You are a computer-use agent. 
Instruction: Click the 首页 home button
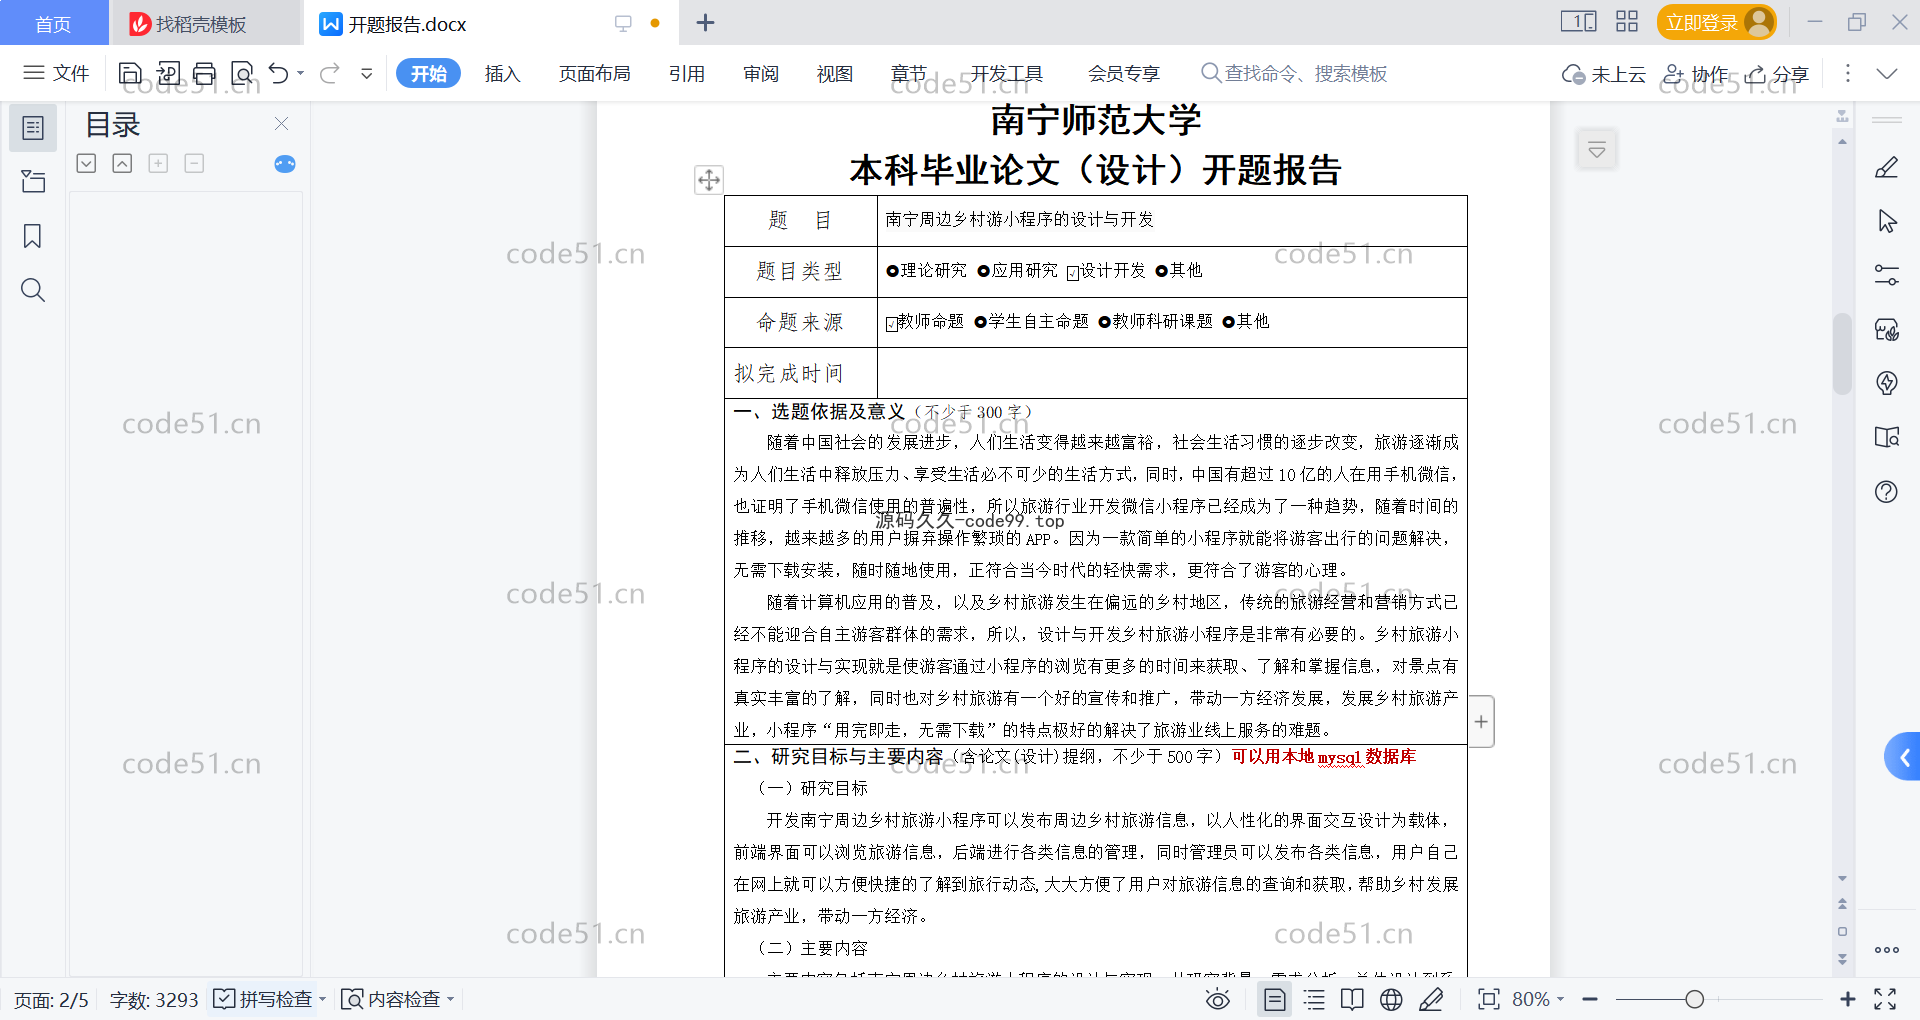coord(53,23)
